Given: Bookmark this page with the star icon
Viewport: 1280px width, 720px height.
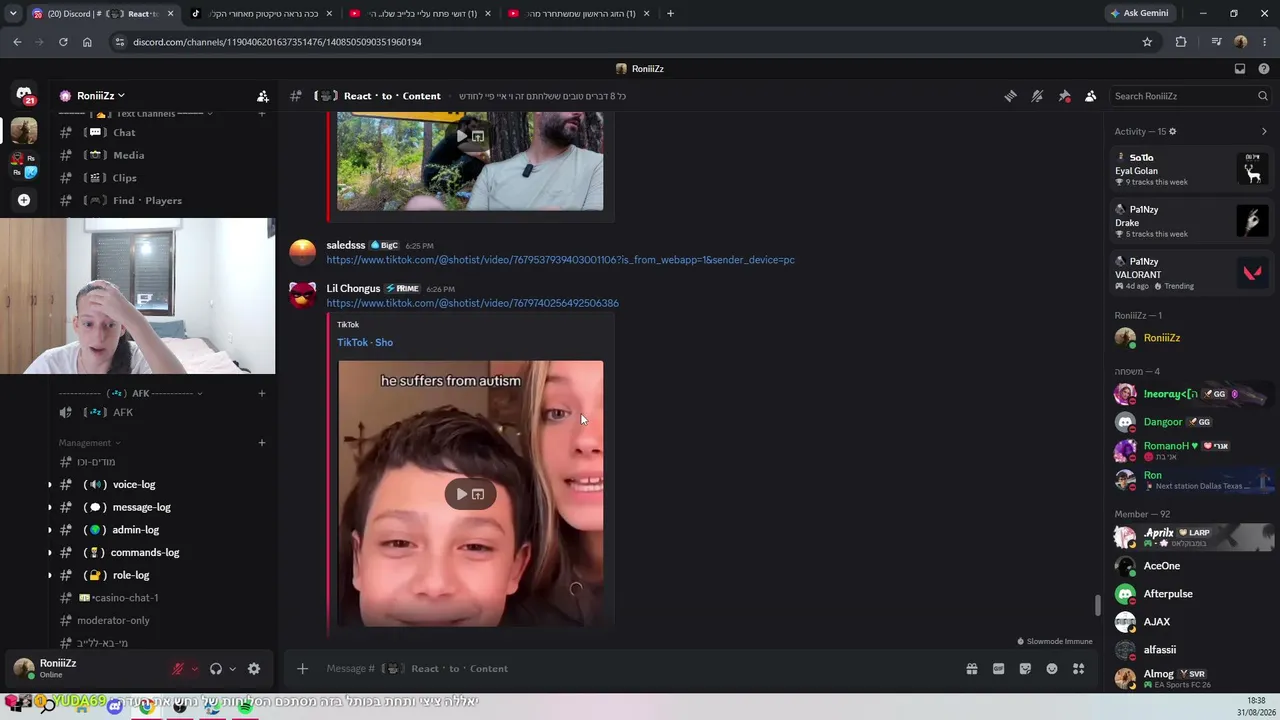Looking at the screenshot, I should click(1147, 42).
